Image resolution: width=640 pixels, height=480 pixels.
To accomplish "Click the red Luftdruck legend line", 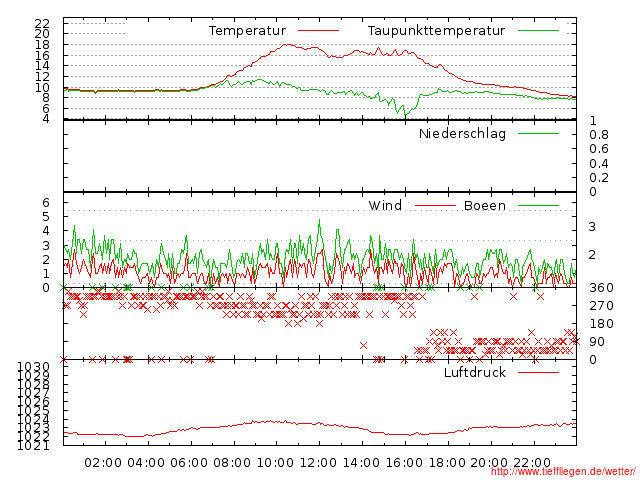I will point(538,372).
